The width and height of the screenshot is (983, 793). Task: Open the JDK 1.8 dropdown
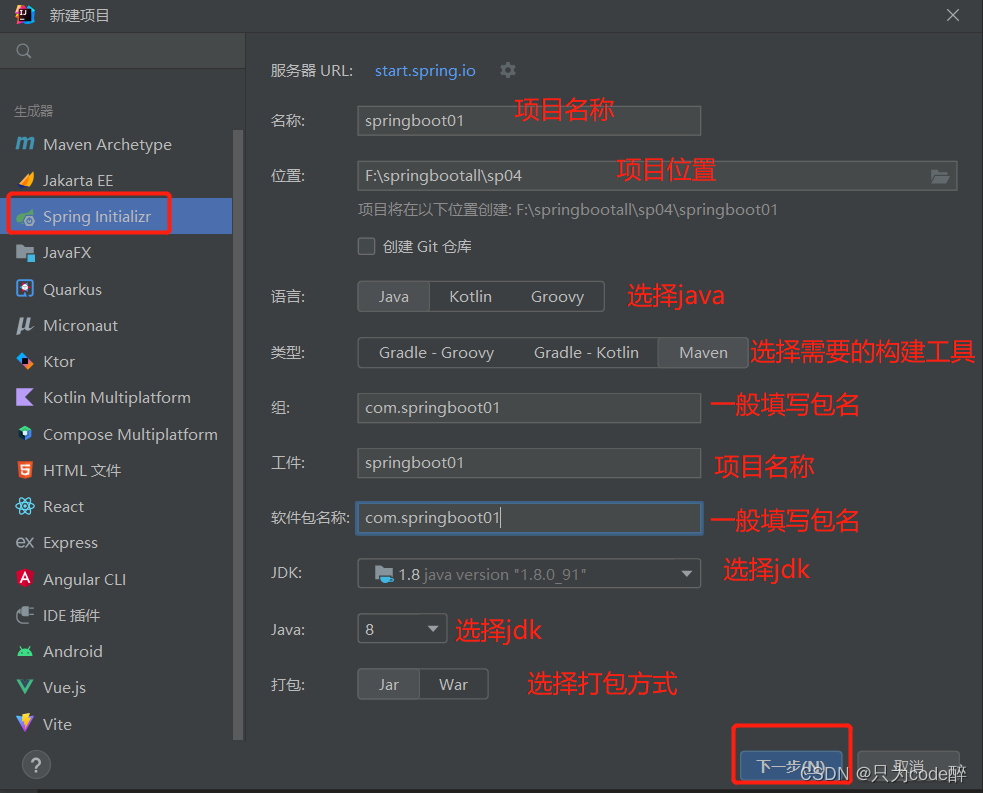coord(529,574)
